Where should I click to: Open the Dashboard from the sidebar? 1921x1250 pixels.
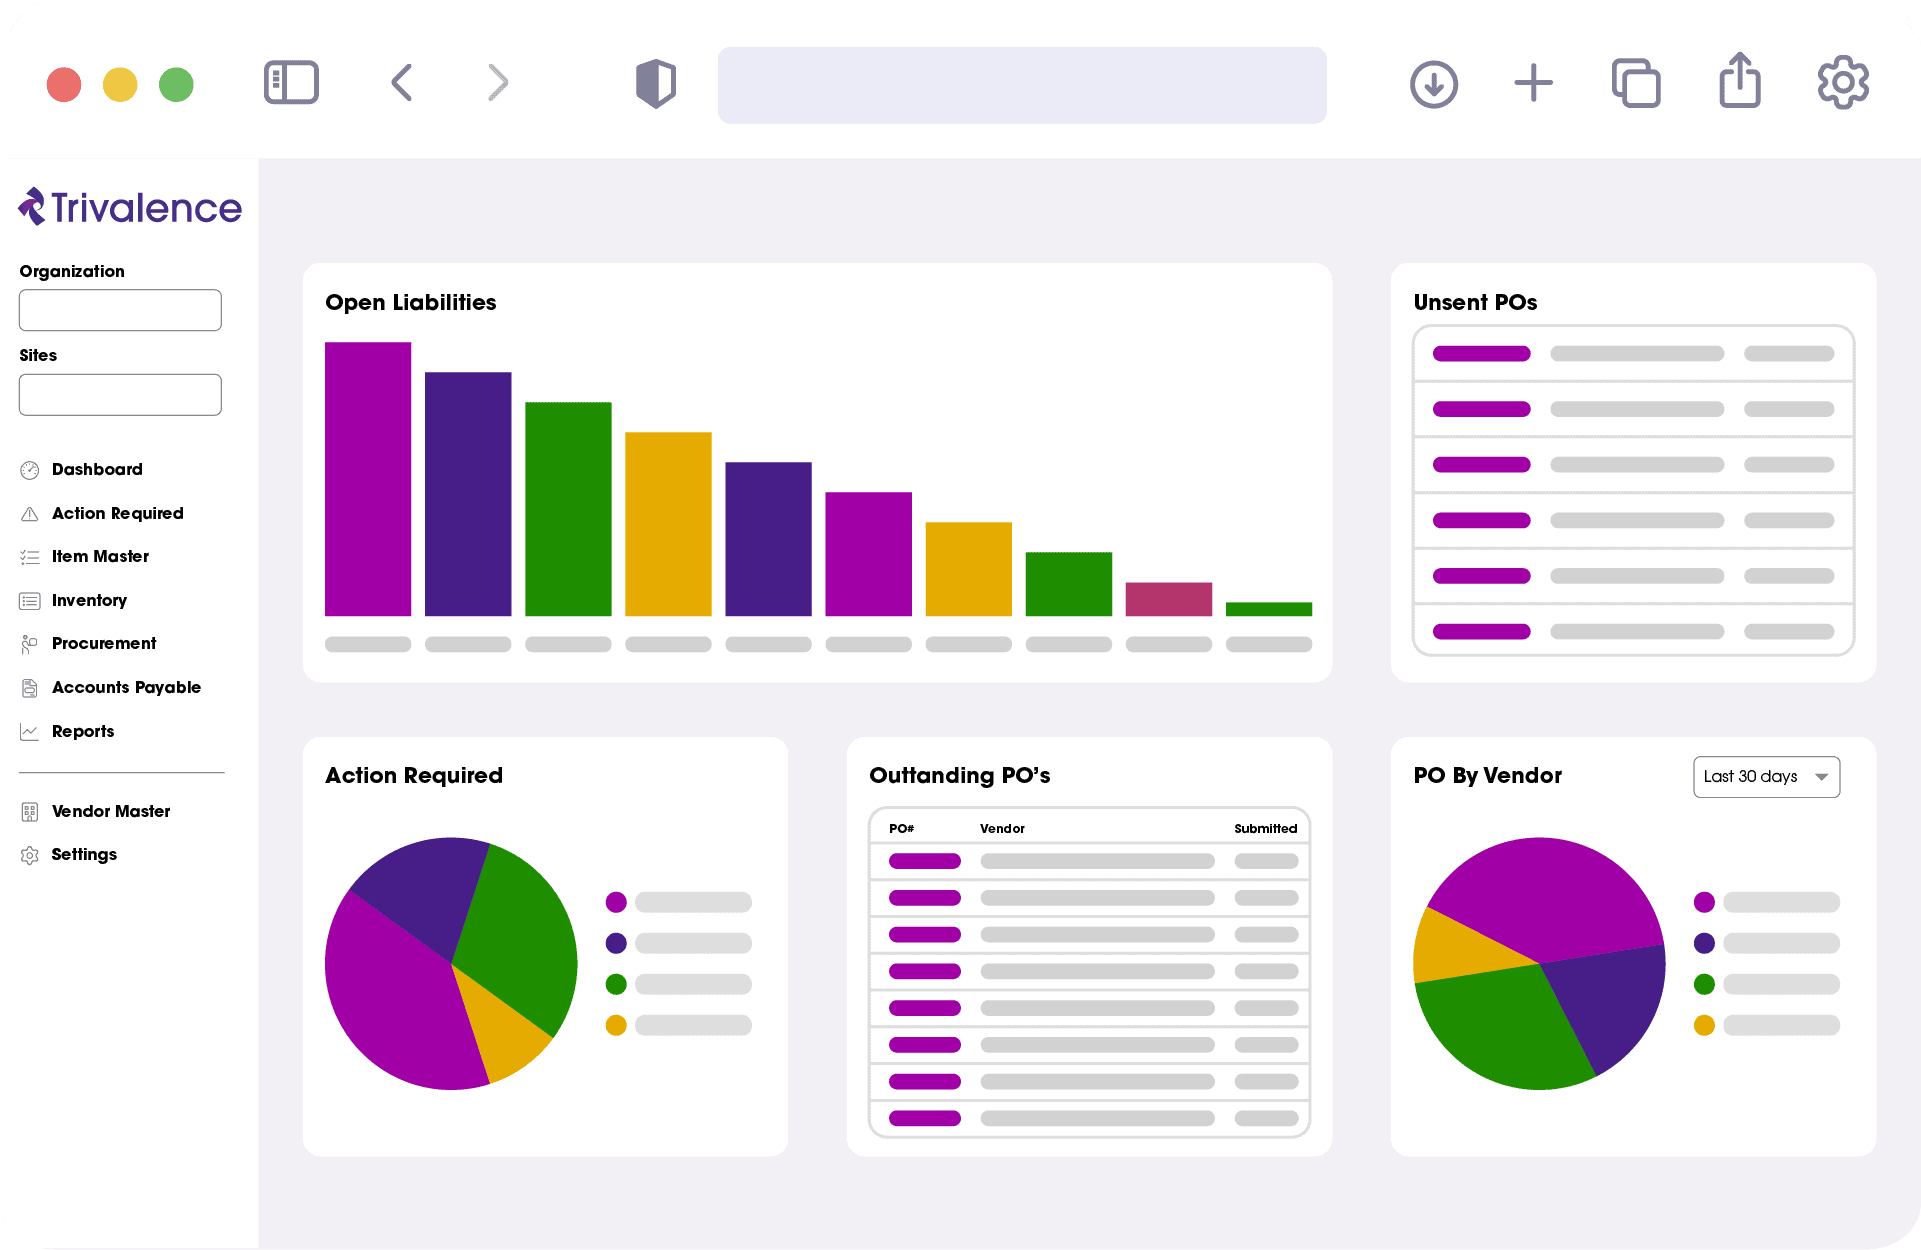(x=96, y=469)
